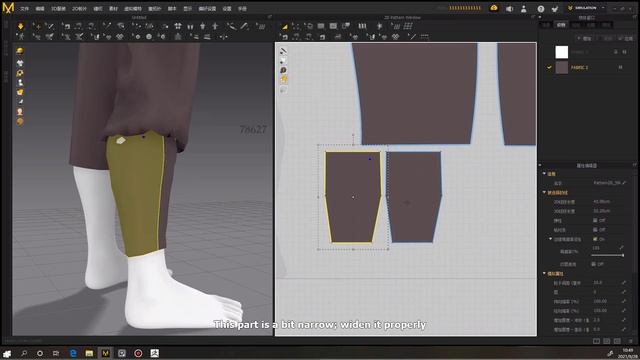The image size is (640, 360).
Task: Select the highlighted second tab in object browser
Action: [561, 25]
